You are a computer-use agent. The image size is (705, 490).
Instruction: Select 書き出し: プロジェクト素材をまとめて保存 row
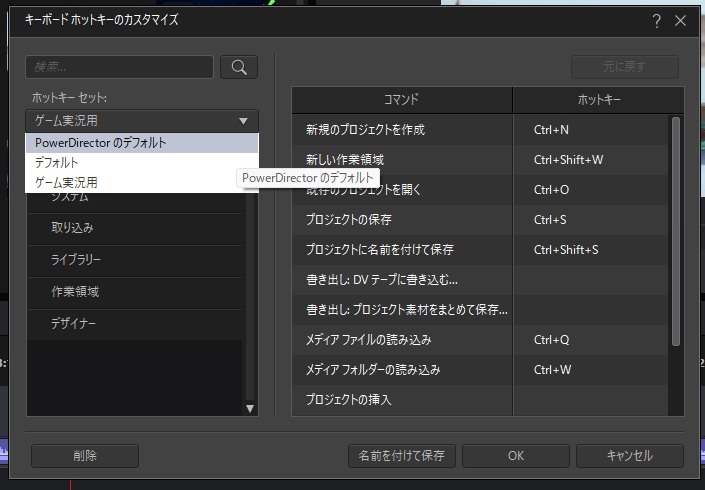click(480, 310)
